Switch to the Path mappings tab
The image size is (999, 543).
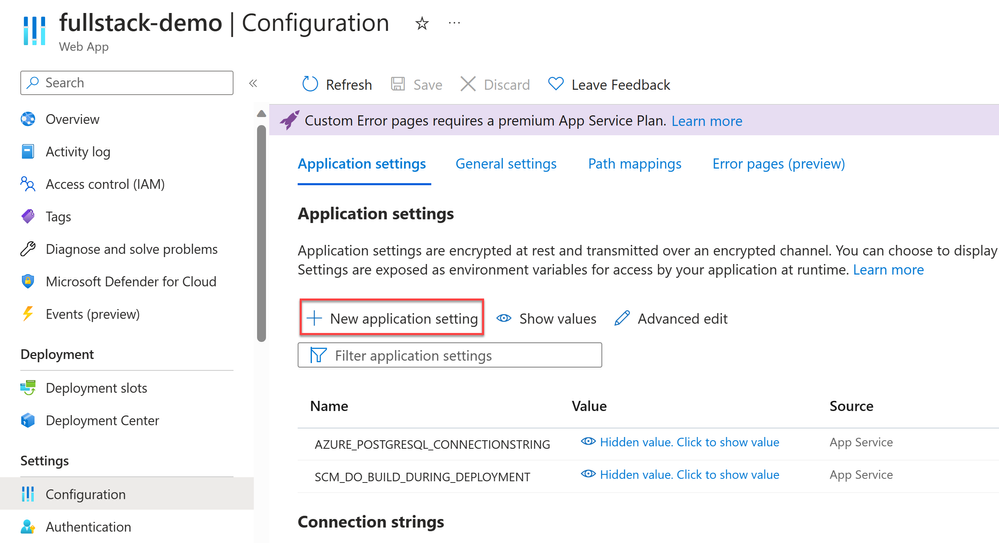click(x=635, y=164)
